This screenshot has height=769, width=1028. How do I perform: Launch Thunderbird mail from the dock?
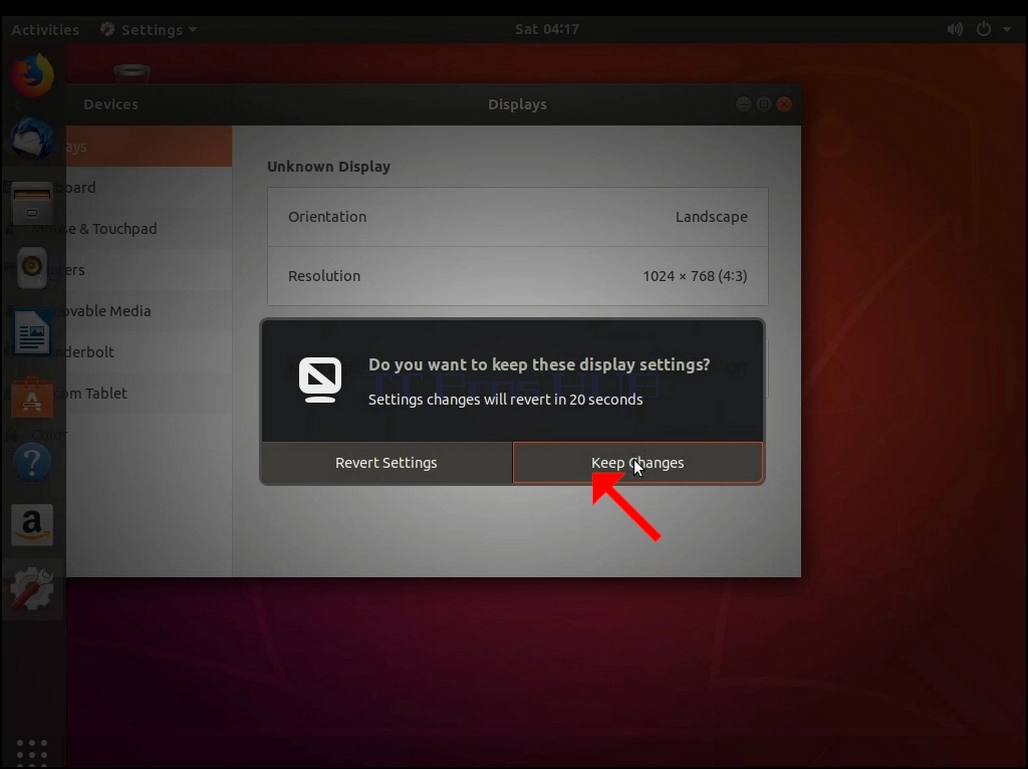pos(31,139)
